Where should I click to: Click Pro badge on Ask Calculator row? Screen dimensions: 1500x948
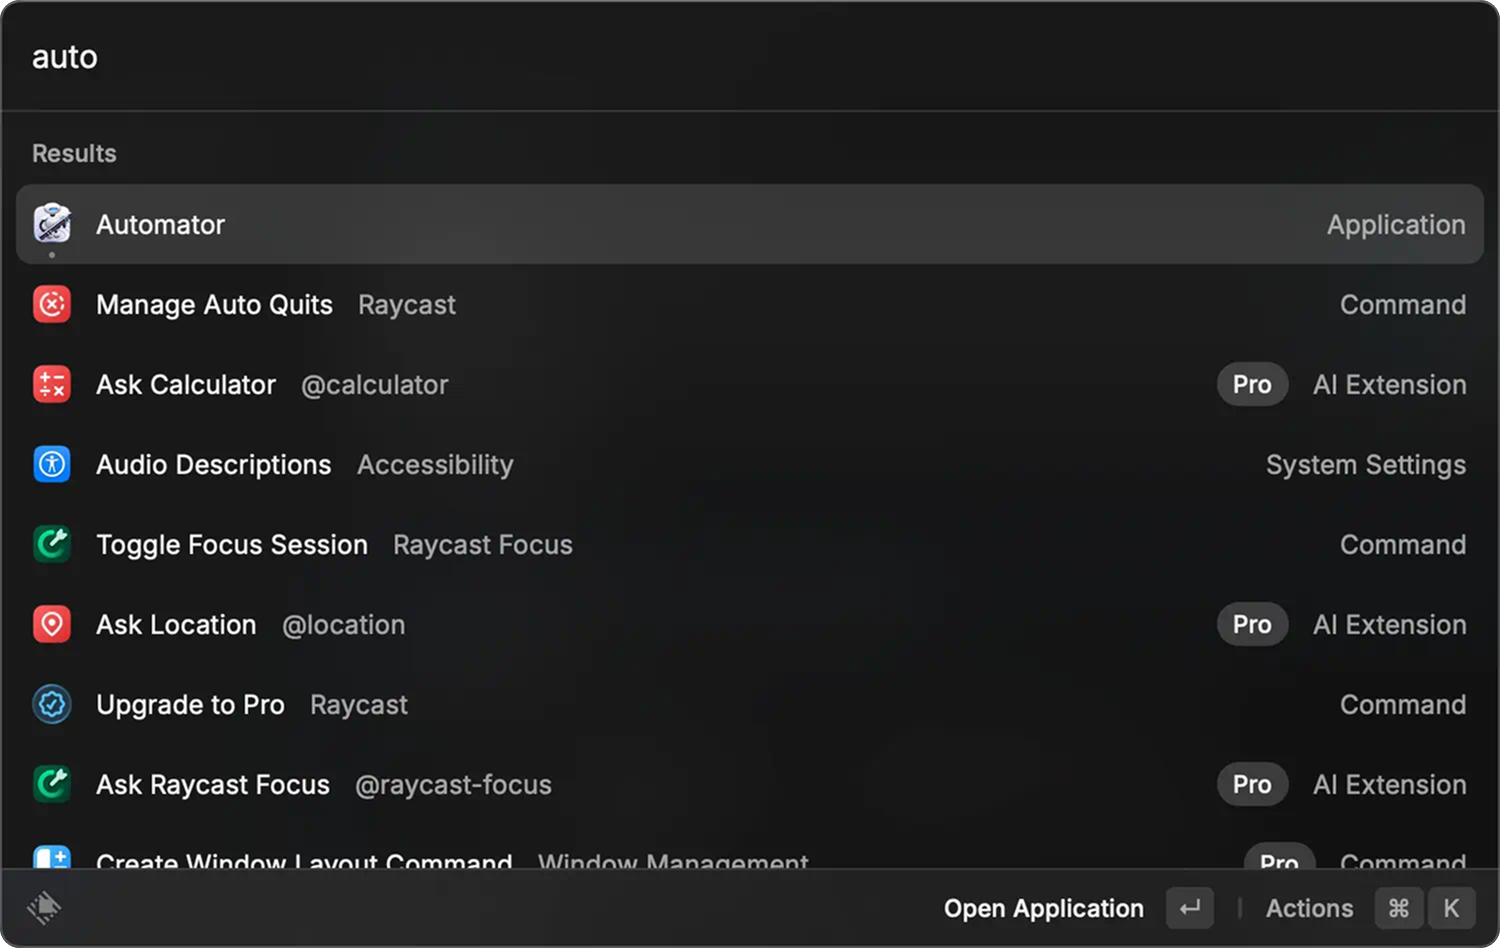[x=1252, y=384]
